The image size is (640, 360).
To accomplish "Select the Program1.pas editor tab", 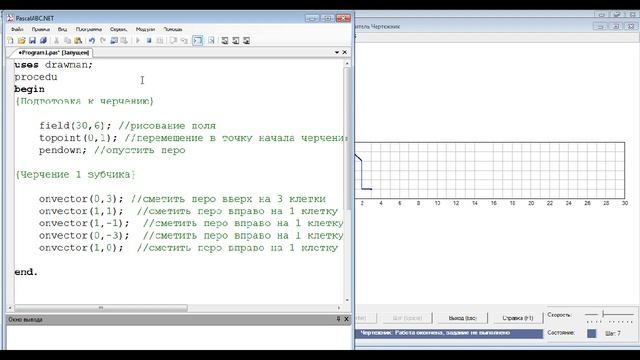I will (x=53, y=53).
